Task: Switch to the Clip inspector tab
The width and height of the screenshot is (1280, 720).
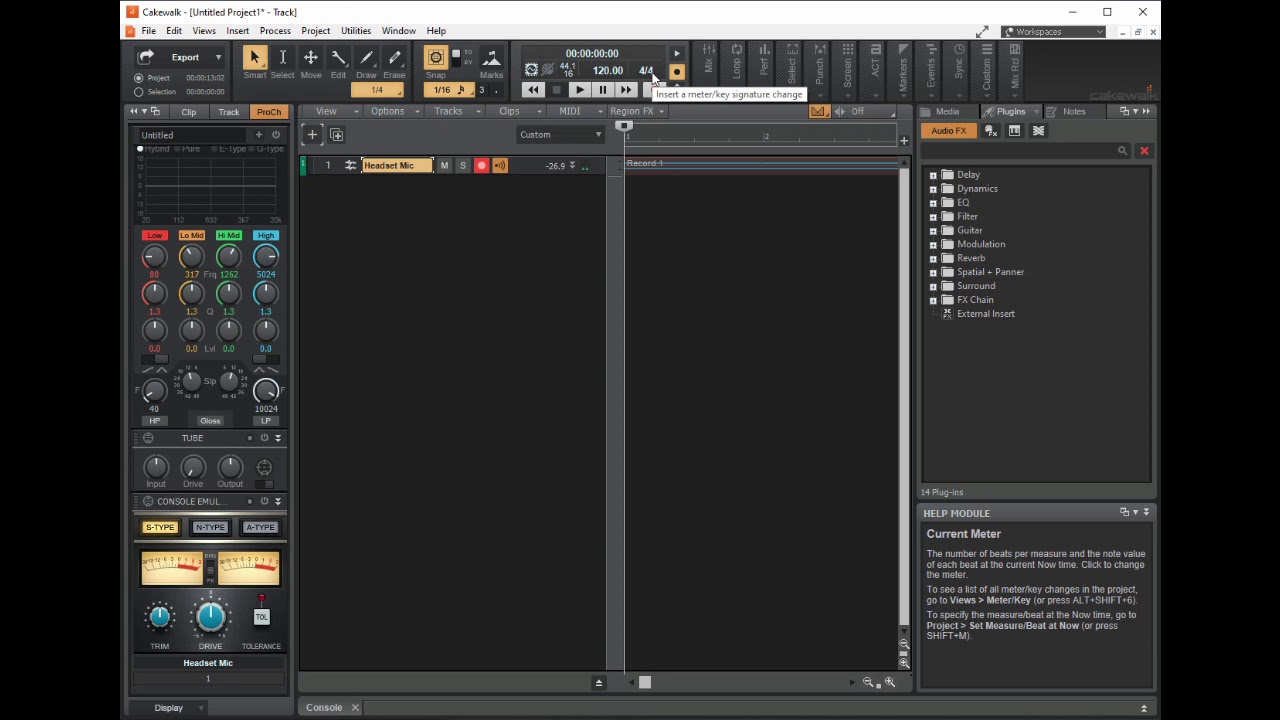Action: (189, 112)
